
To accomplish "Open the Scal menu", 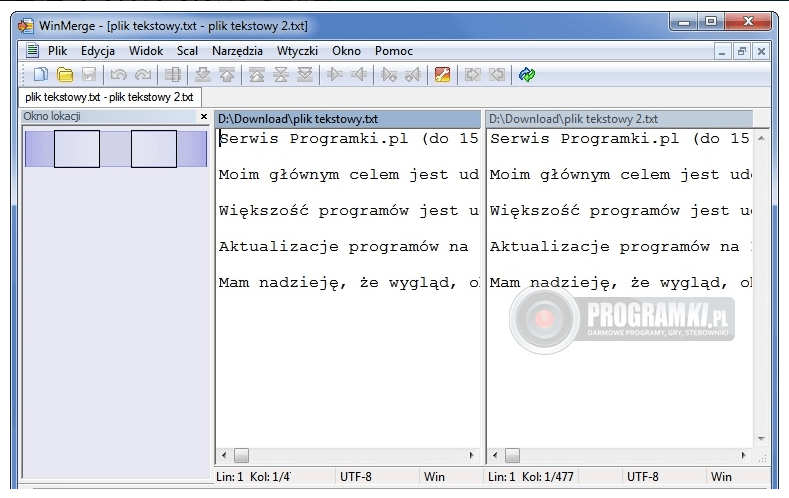I will (187, 51).
